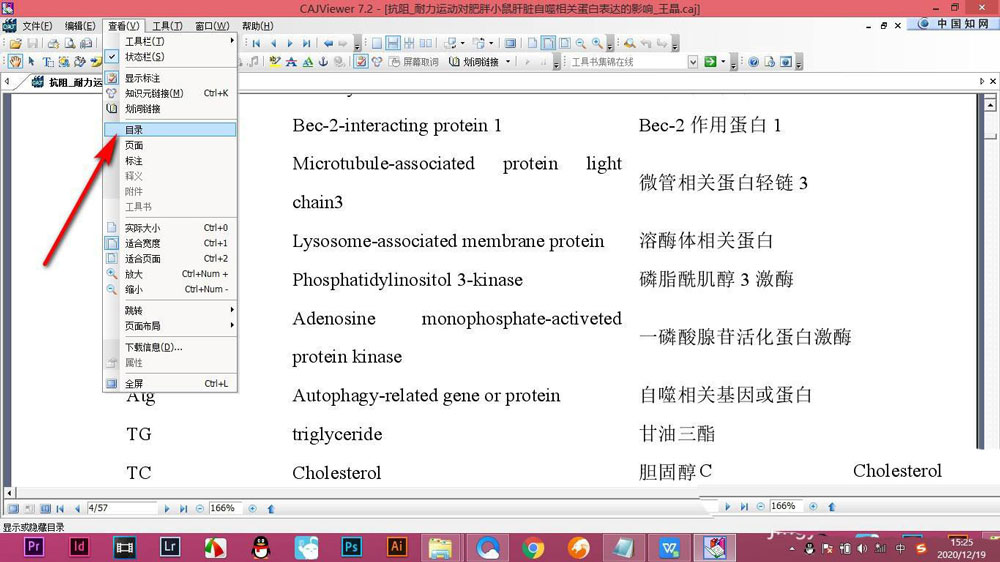Open dropdown arrow beside 划词链接 button
This screenshot has height=562, width=1000.
(508, 62)
